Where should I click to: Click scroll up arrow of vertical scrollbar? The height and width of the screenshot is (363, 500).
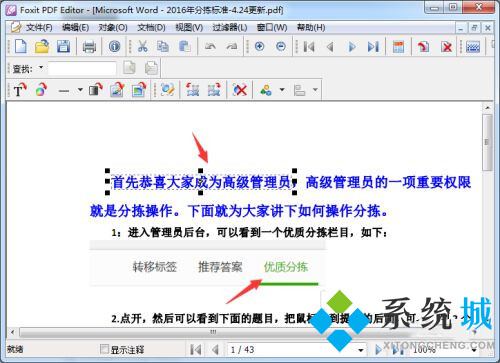pyautogui.click(x=488, y=108)
